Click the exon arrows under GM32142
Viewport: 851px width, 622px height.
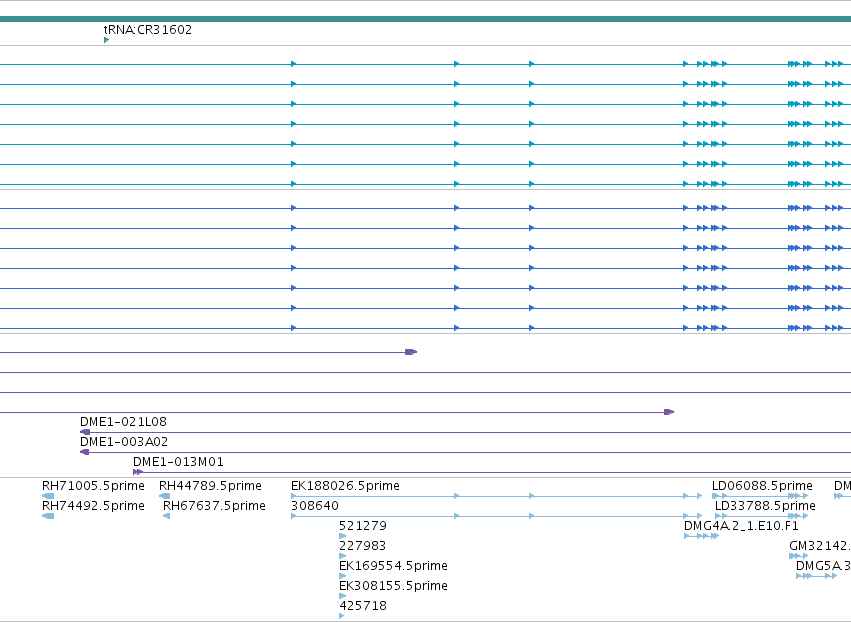coord(798,556)
